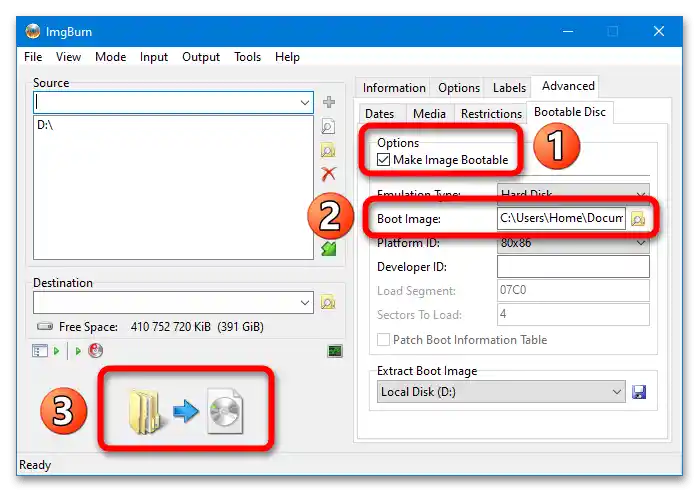The image size is (699, 492).
Task: Click the layout editor icon under Free Space
Action: coord(40,351)
